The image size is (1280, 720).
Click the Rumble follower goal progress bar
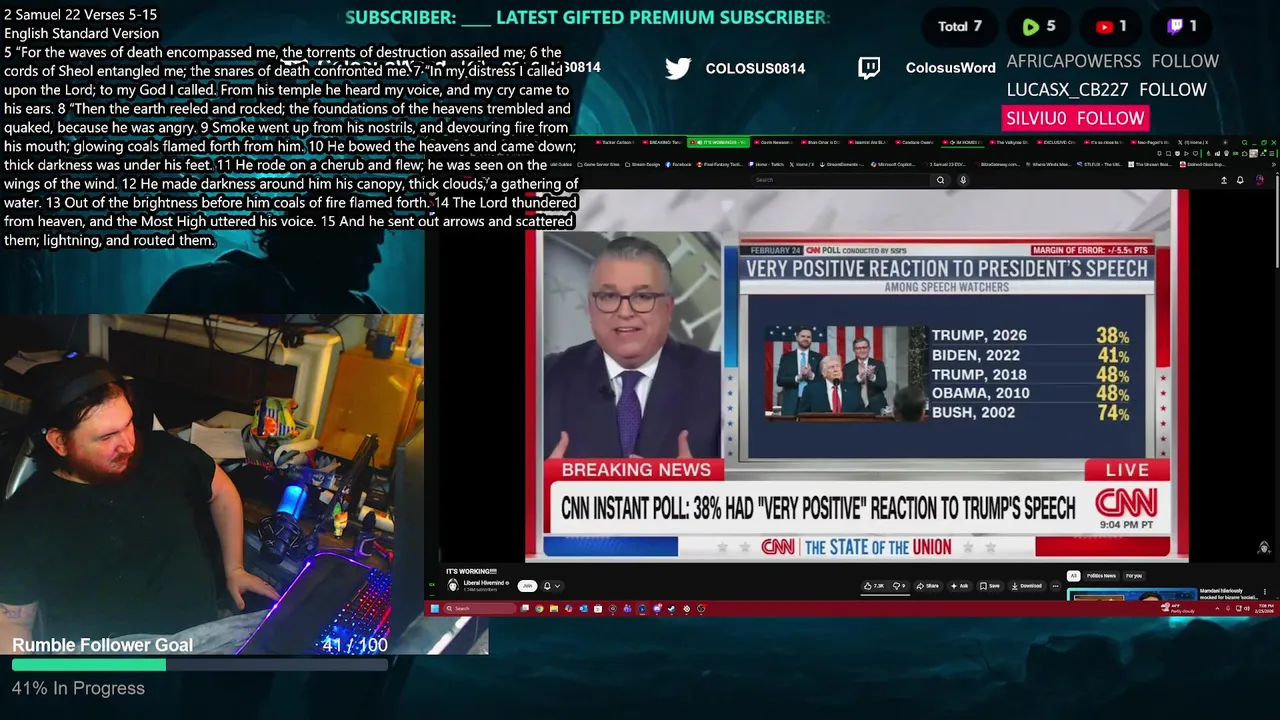pos(200,664)
